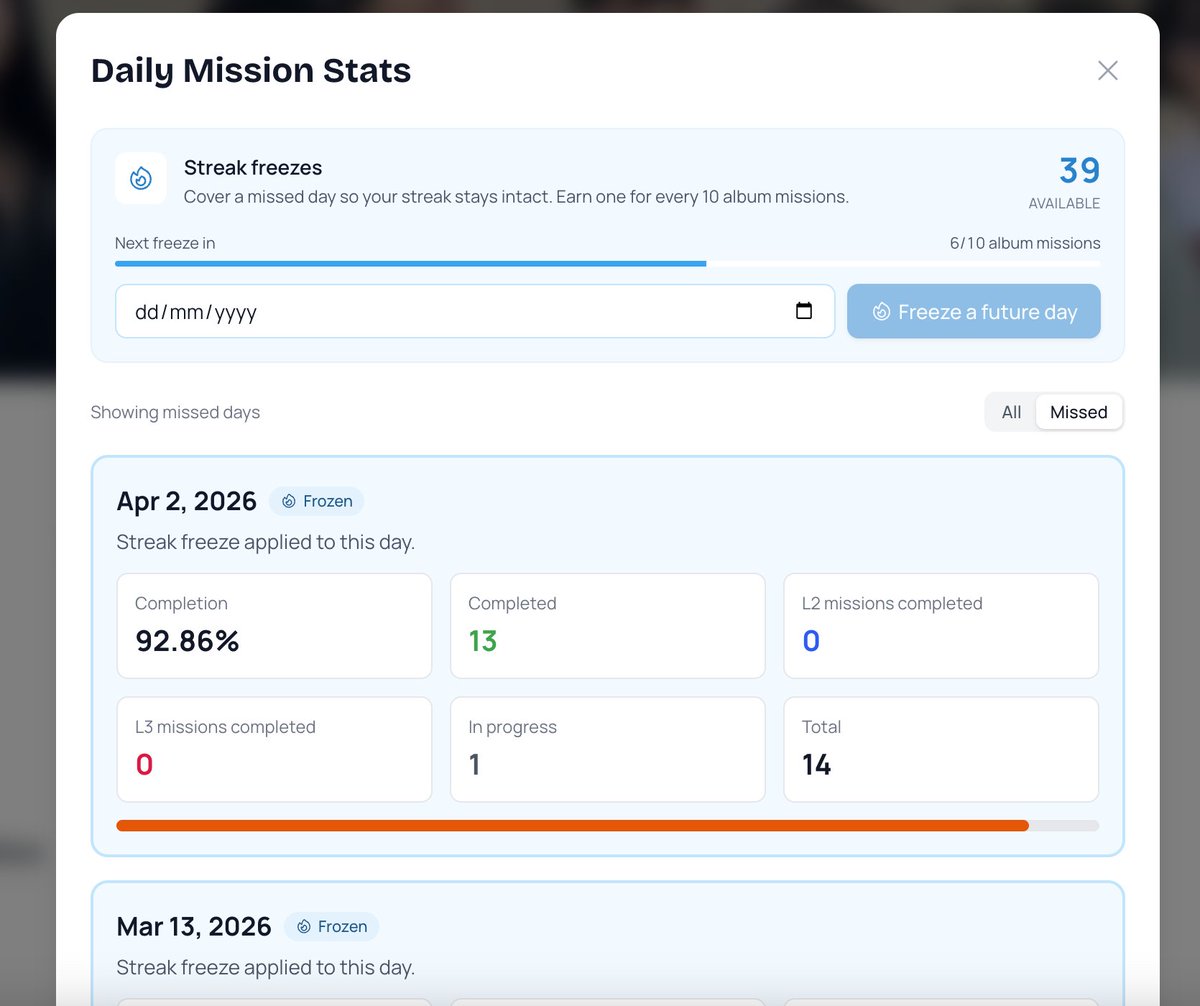Click the Total 14 stat card
The width and height of the screenshot is (1200, 1006).
[x=941, y=750]
